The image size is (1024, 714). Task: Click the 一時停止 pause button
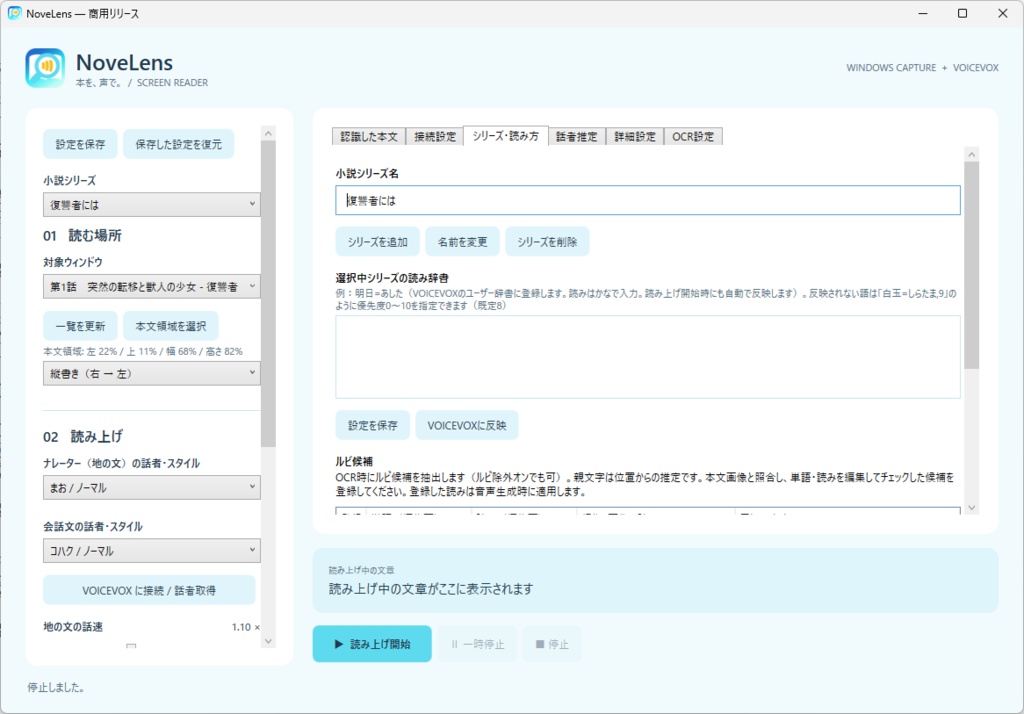click(x=477, y=644)
